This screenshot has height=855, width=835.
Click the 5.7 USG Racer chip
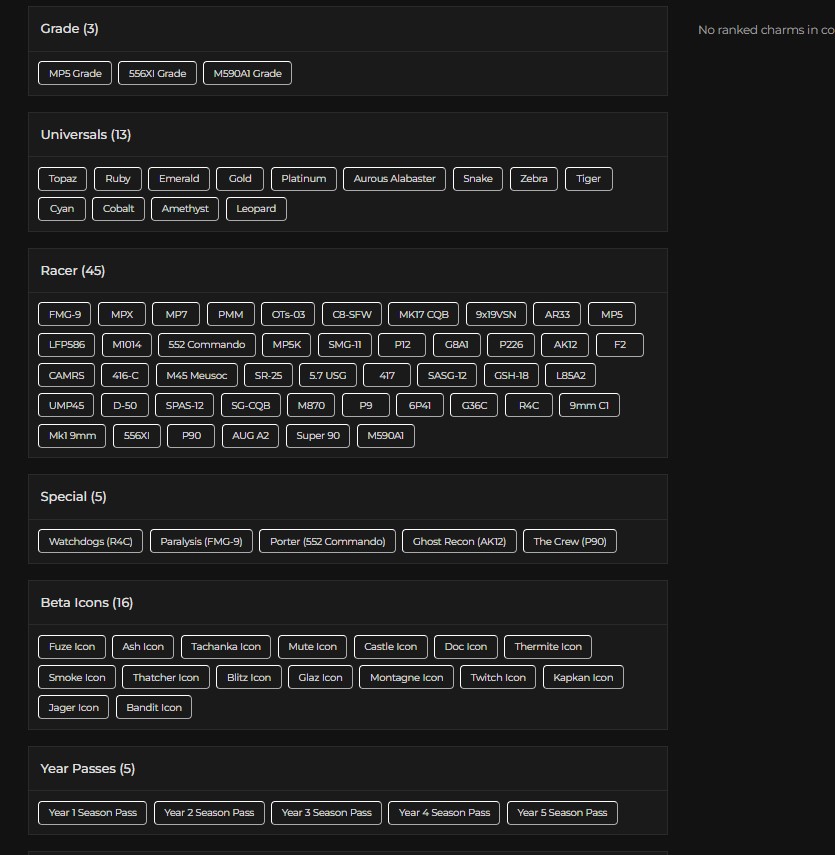(328, 375)
